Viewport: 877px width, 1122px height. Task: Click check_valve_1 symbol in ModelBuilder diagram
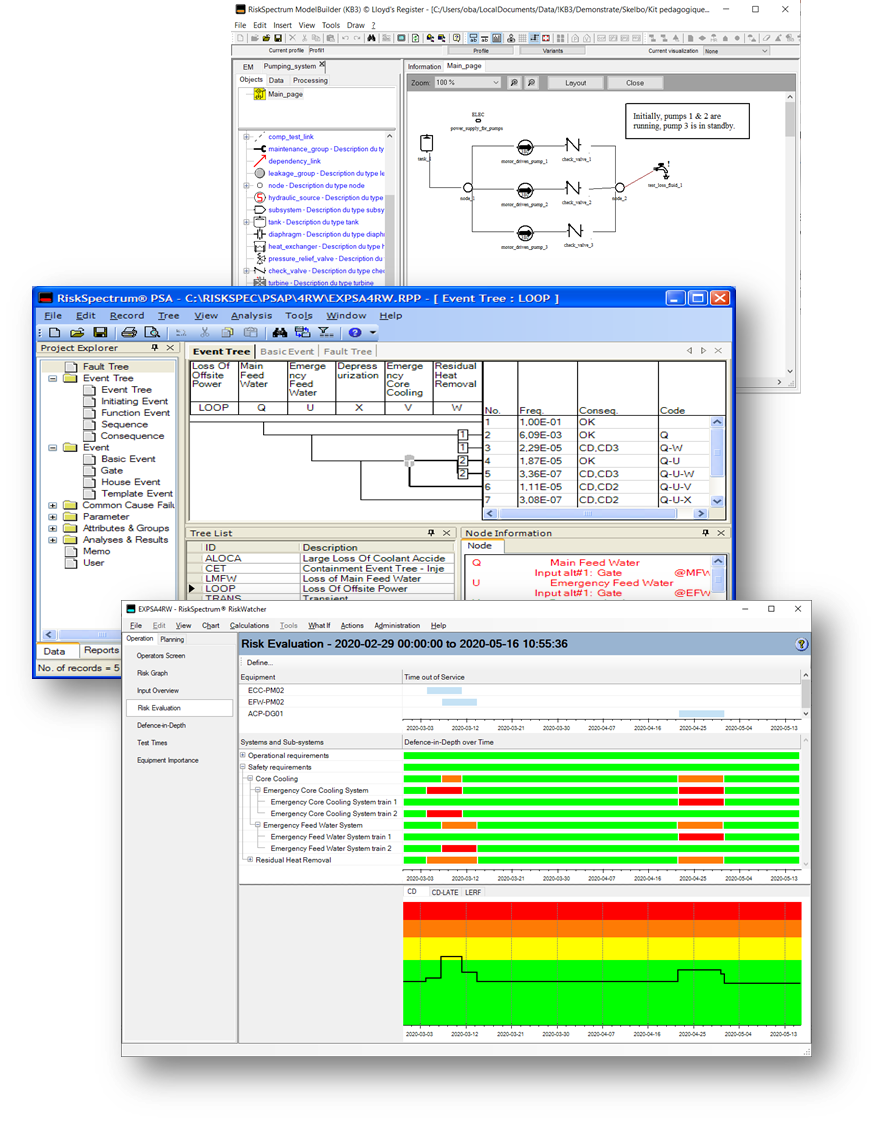point(573,145)
